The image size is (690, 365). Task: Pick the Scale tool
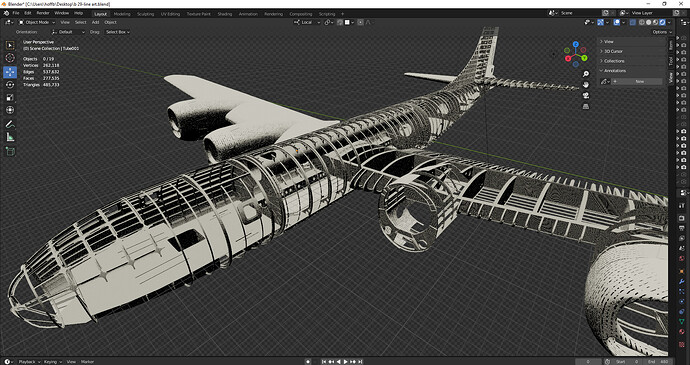(10, 97)
